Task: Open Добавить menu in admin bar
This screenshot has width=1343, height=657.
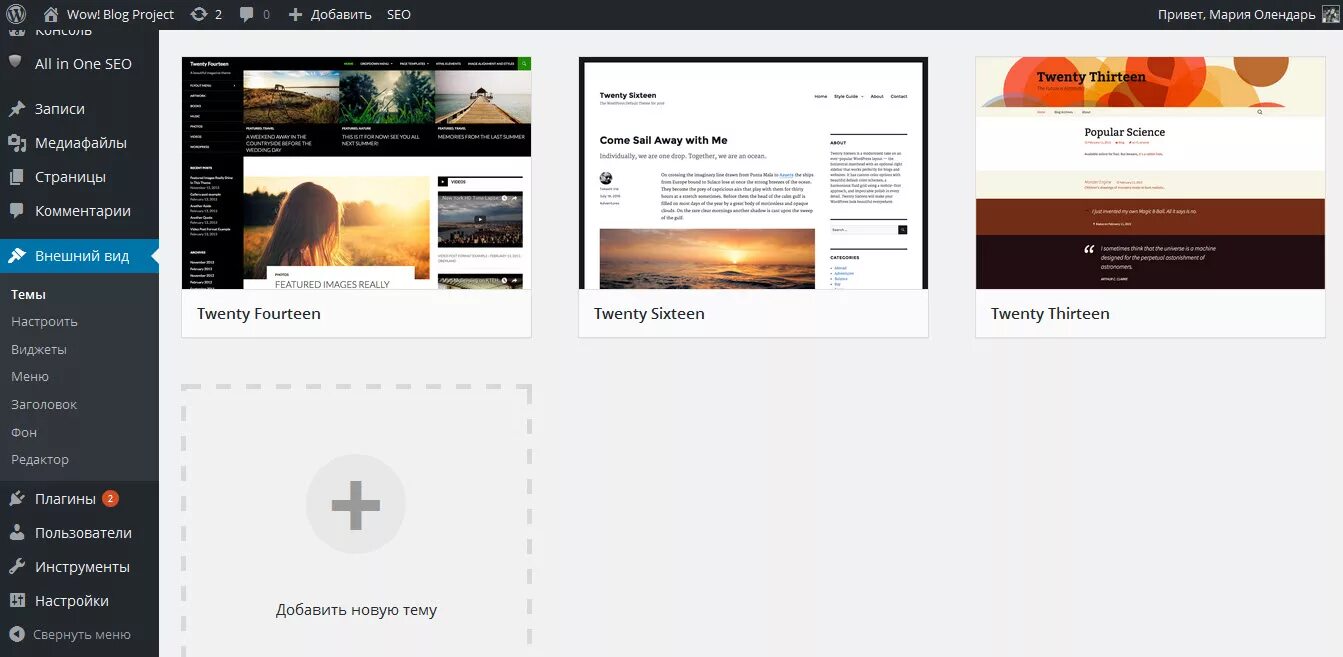Action: coord(341,14)
